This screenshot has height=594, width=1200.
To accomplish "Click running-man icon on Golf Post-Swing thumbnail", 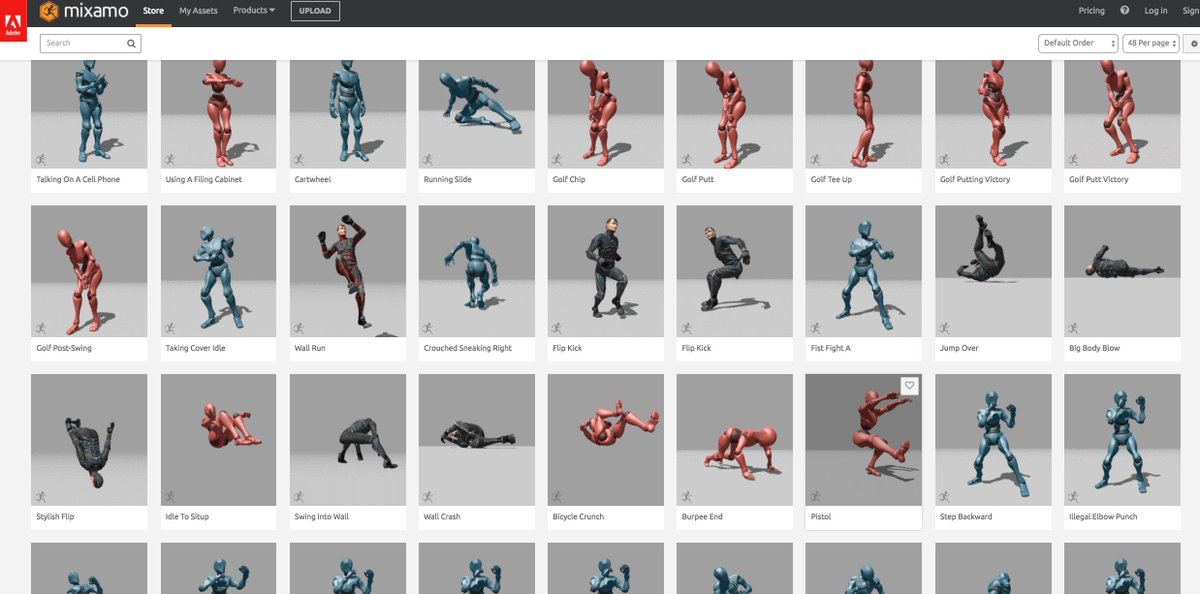I will point(40,328).
